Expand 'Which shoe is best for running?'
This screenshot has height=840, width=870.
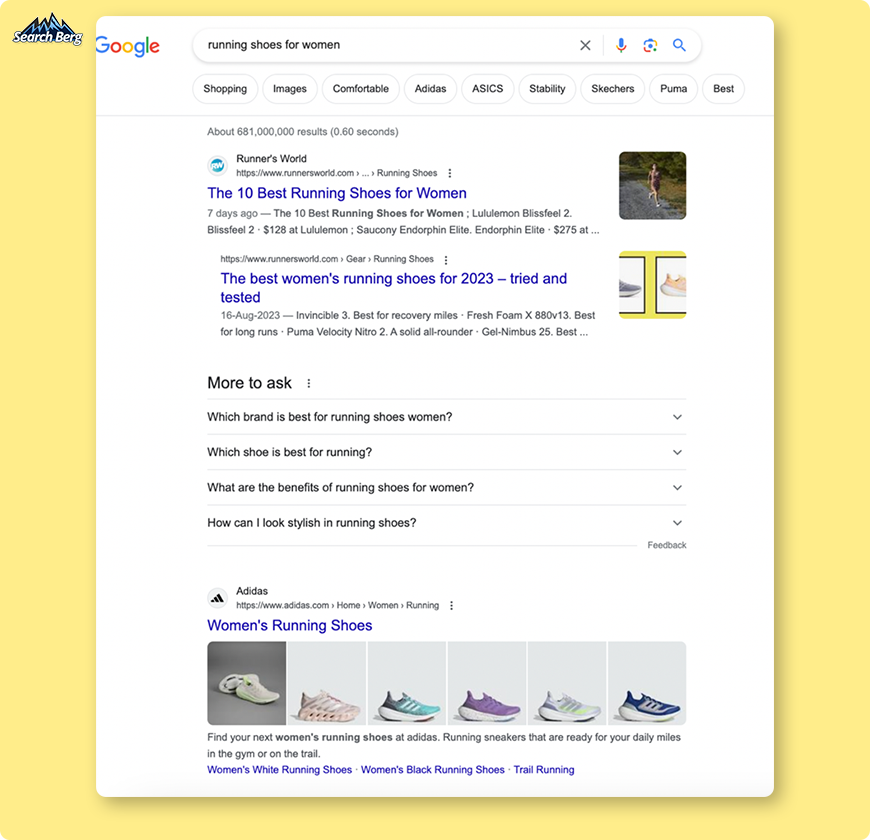(446, 452)
